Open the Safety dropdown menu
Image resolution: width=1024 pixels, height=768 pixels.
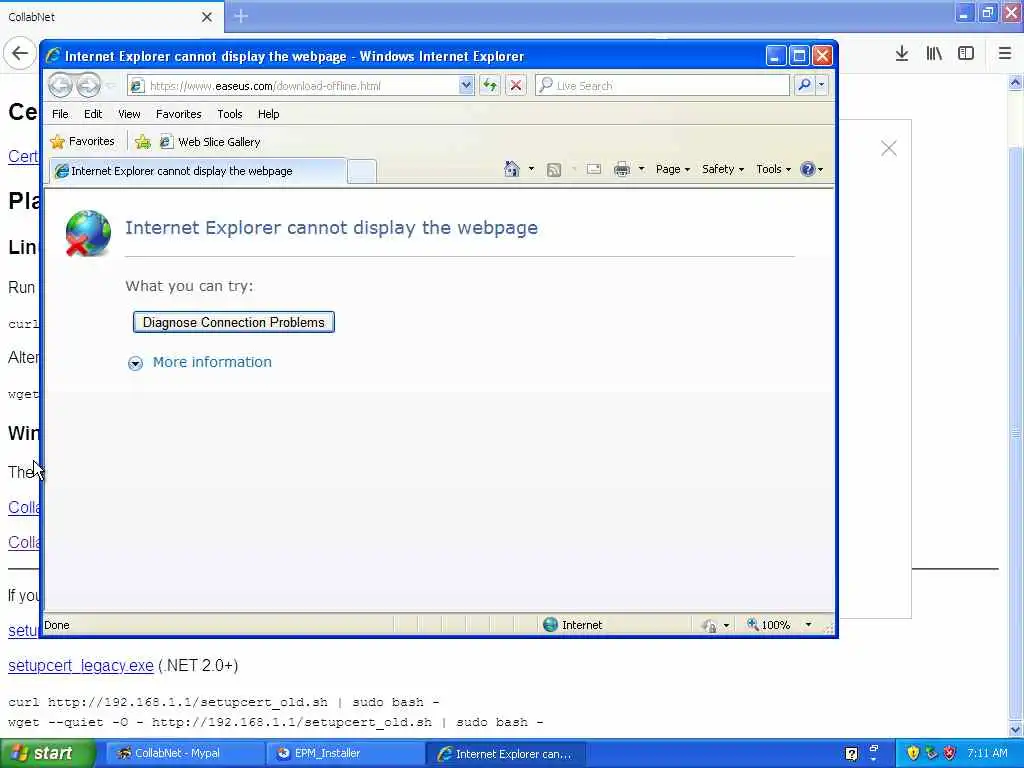[x=722, y=169]
